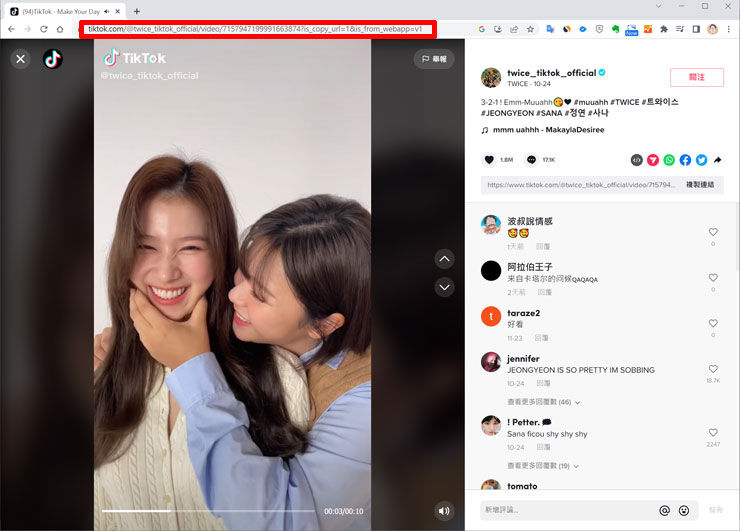Open jennifer's profile avatar

491,362
